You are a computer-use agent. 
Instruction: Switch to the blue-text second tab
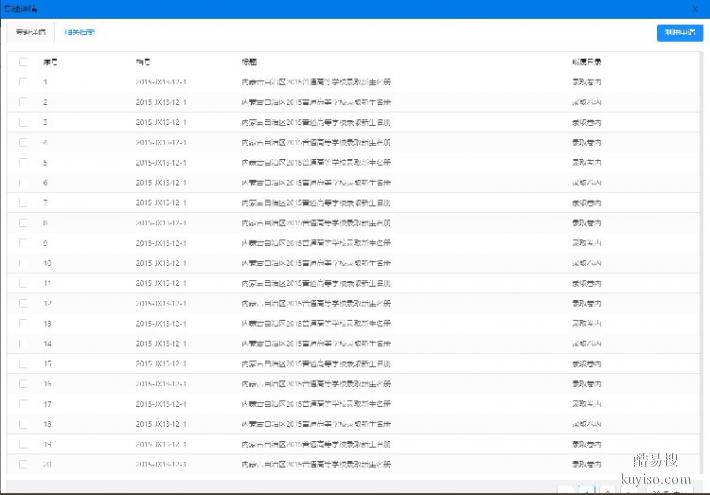(x=79, y=32)
